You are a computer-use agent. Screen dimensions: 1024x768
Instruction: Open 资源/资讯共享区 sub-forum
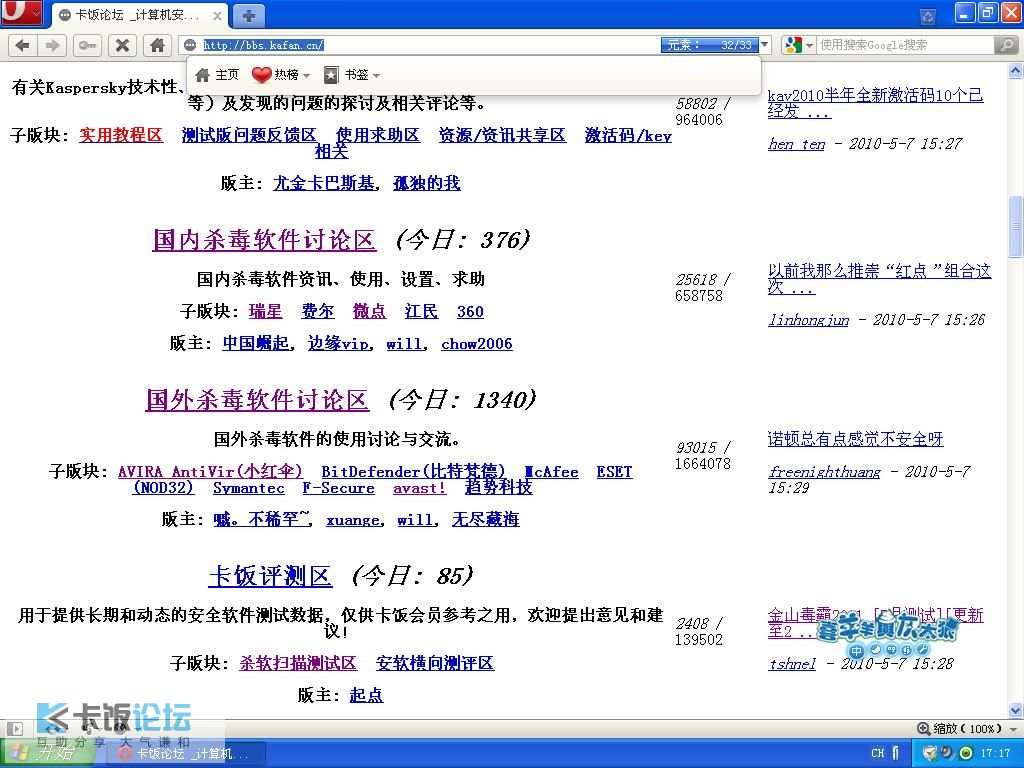pos(502,135)
